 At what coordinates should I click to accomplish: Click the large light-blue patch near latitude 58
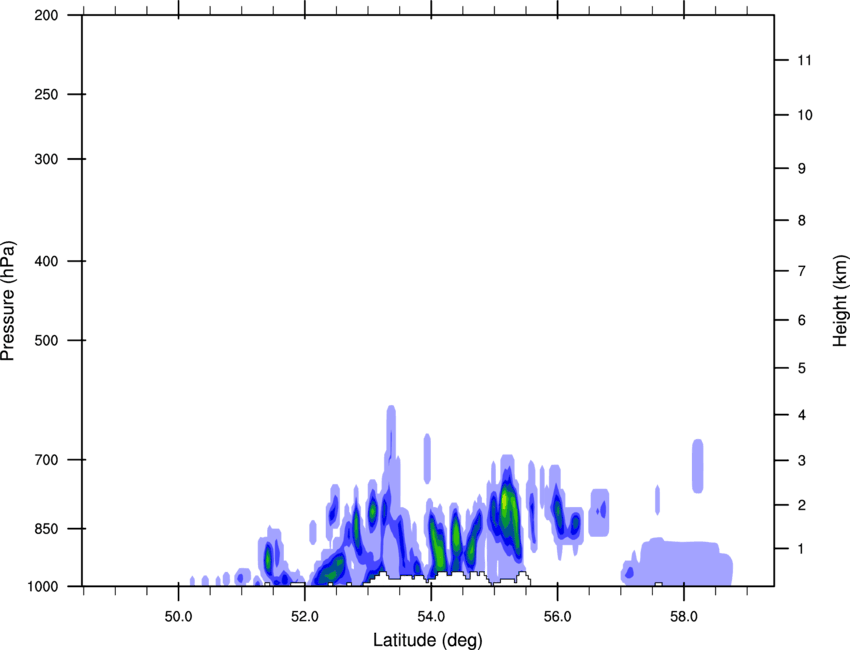[678, 563]
